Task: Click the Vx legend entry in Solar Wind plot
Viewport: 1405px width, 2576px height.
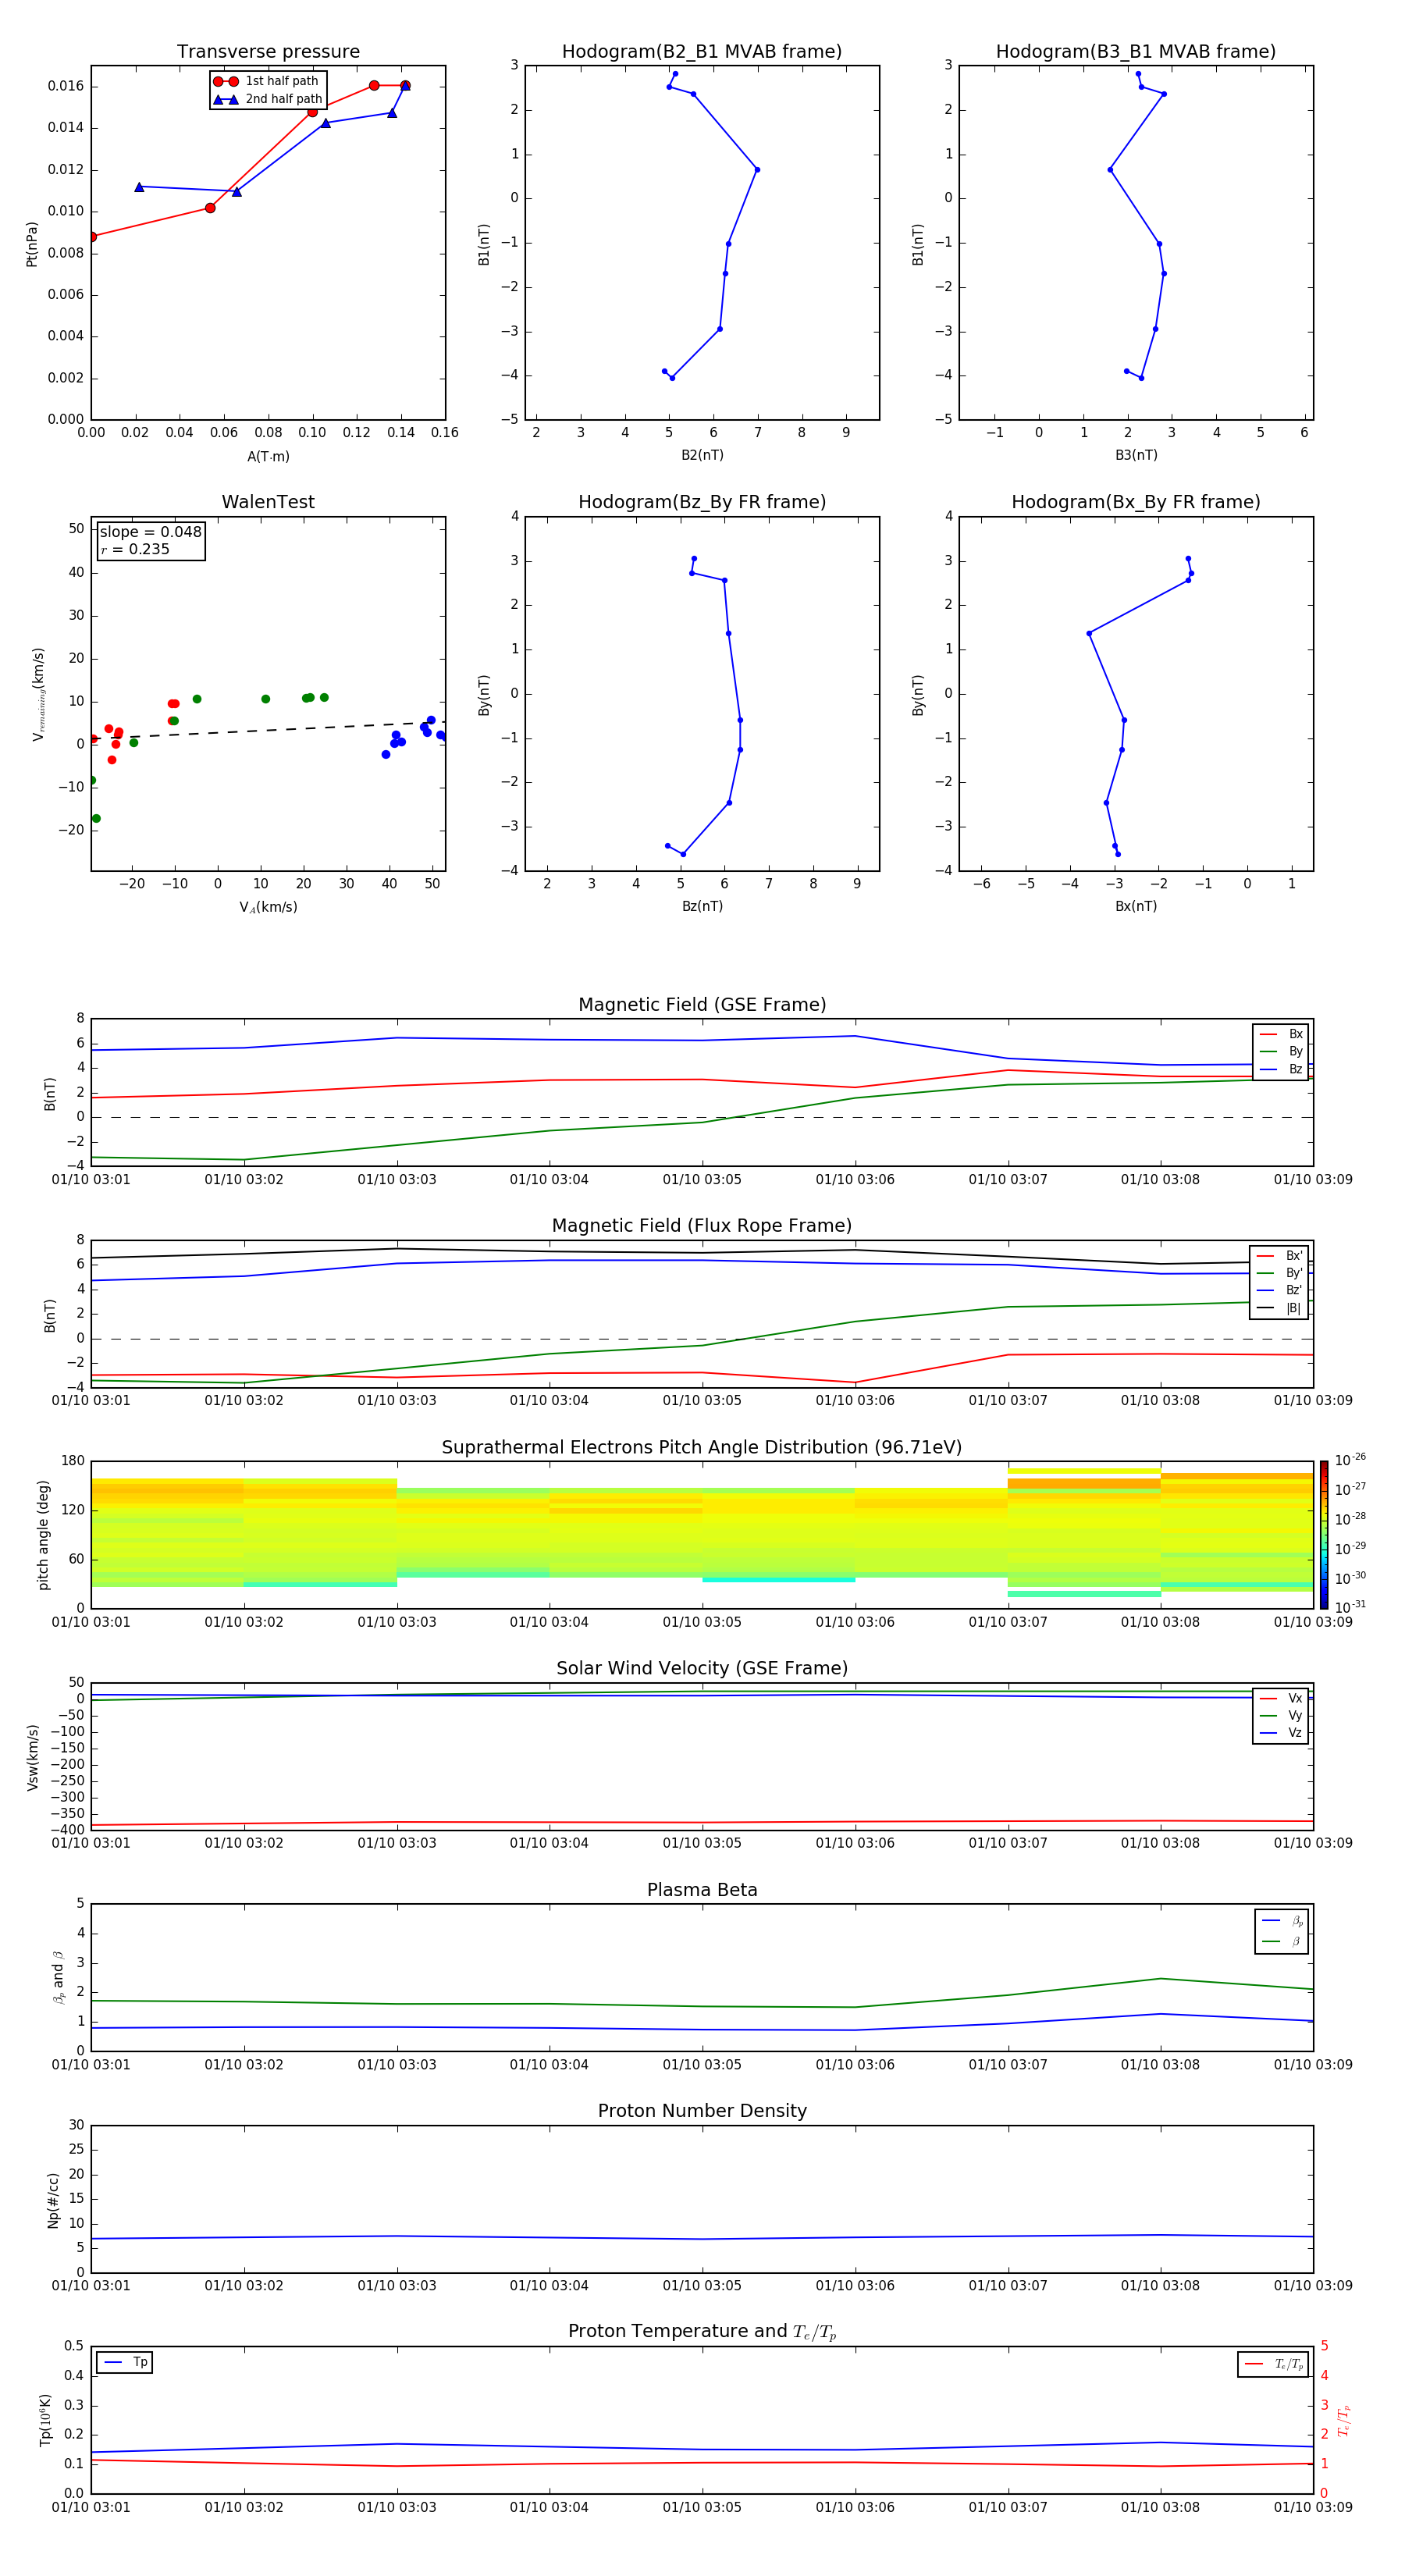Action: tap(1281, 1698)
